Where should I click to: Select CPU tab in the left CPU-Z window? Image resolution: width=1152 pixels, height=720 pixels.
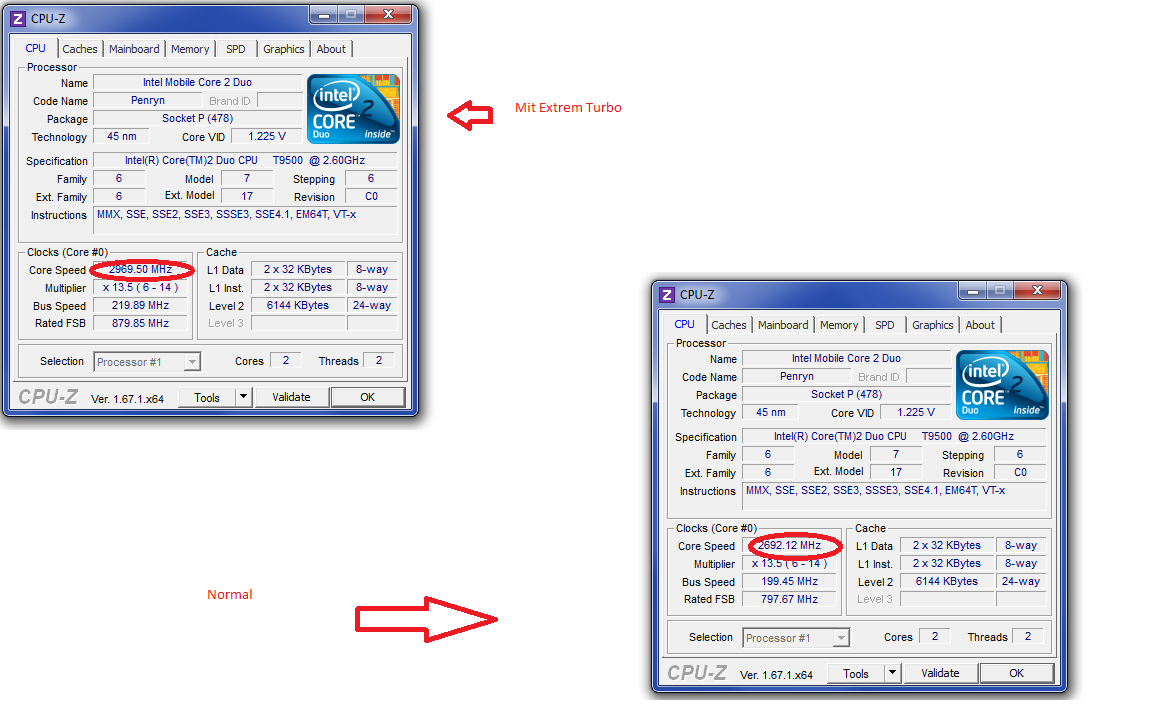tap(35, 48)
